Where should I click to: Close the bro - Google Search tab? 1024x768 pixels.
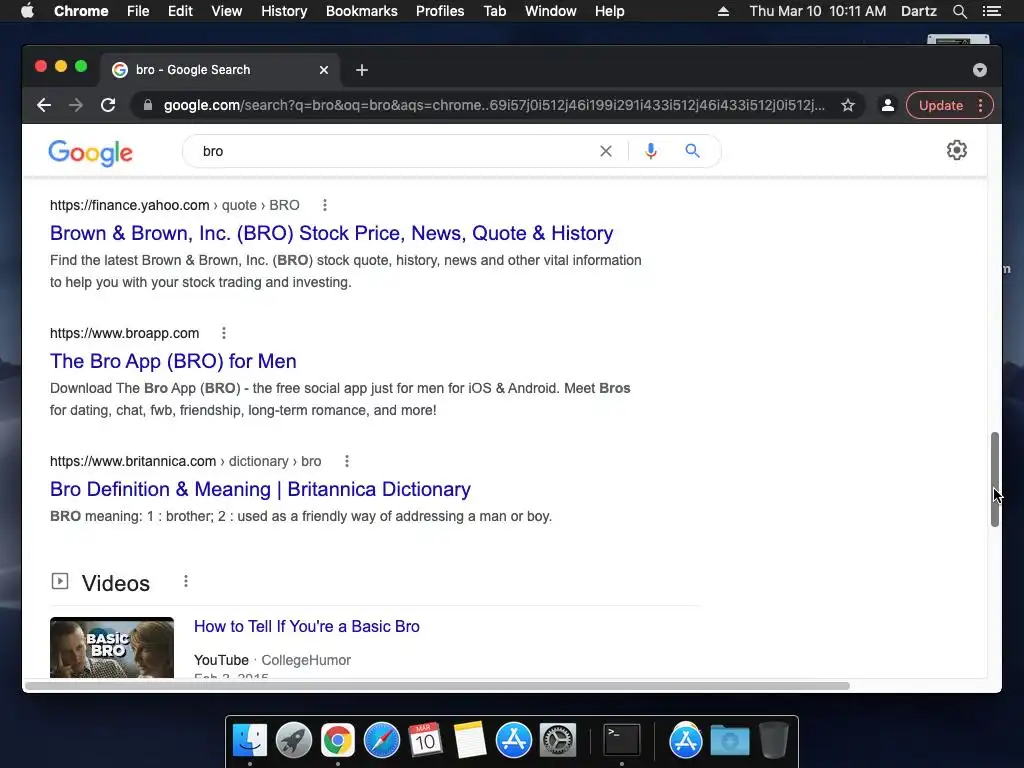click(x=324, y=70)
